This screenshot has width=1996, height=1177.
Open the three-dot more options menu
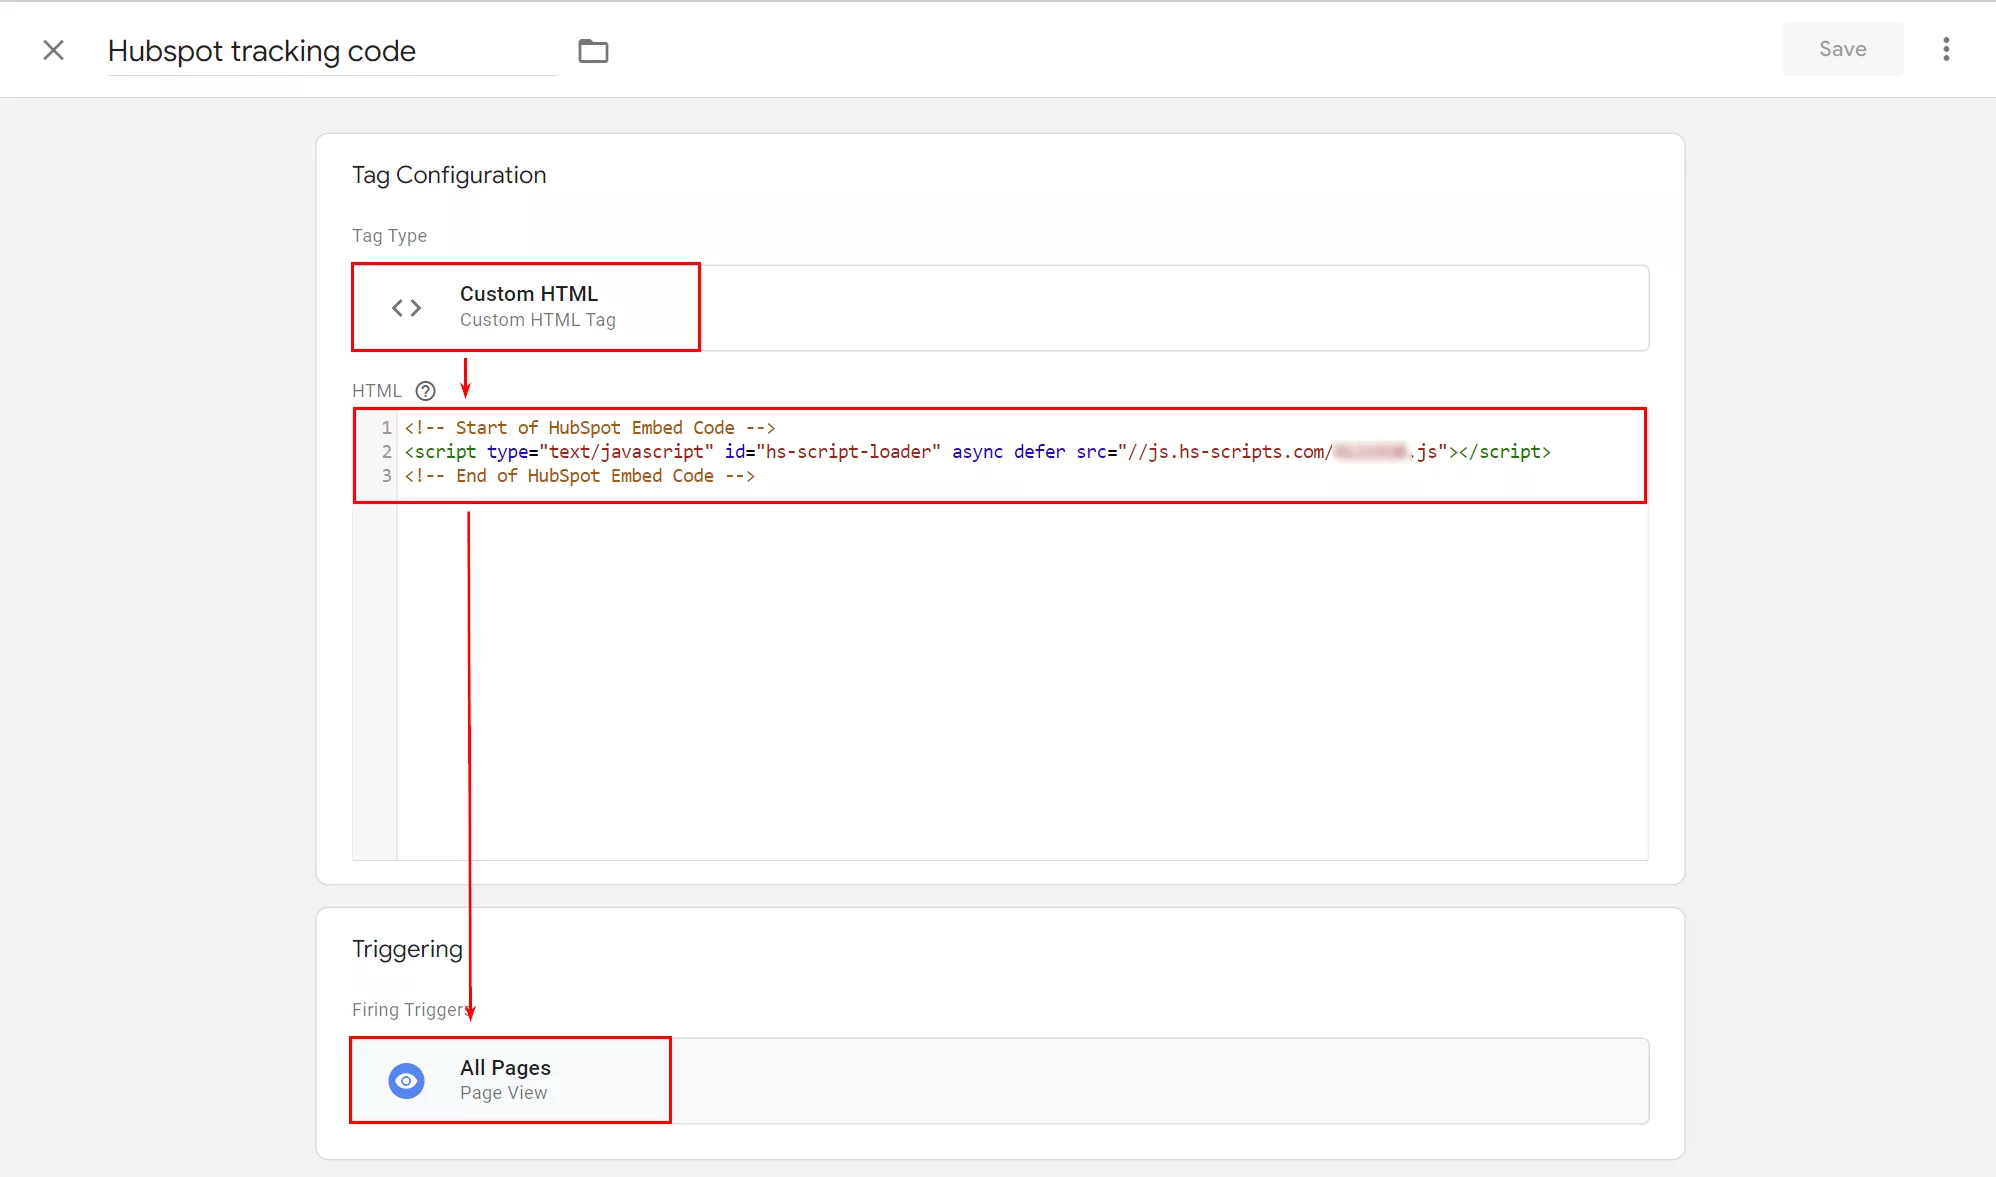1946,49
